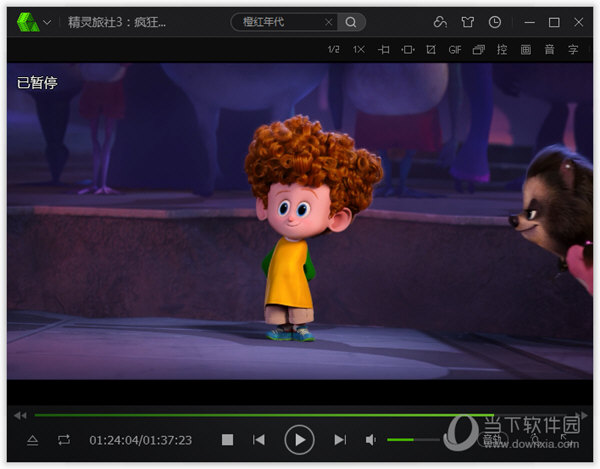The height and width of the screenshot is (469, 600).
Task: Set video size to 1/2
Action: tap(334, 49)
